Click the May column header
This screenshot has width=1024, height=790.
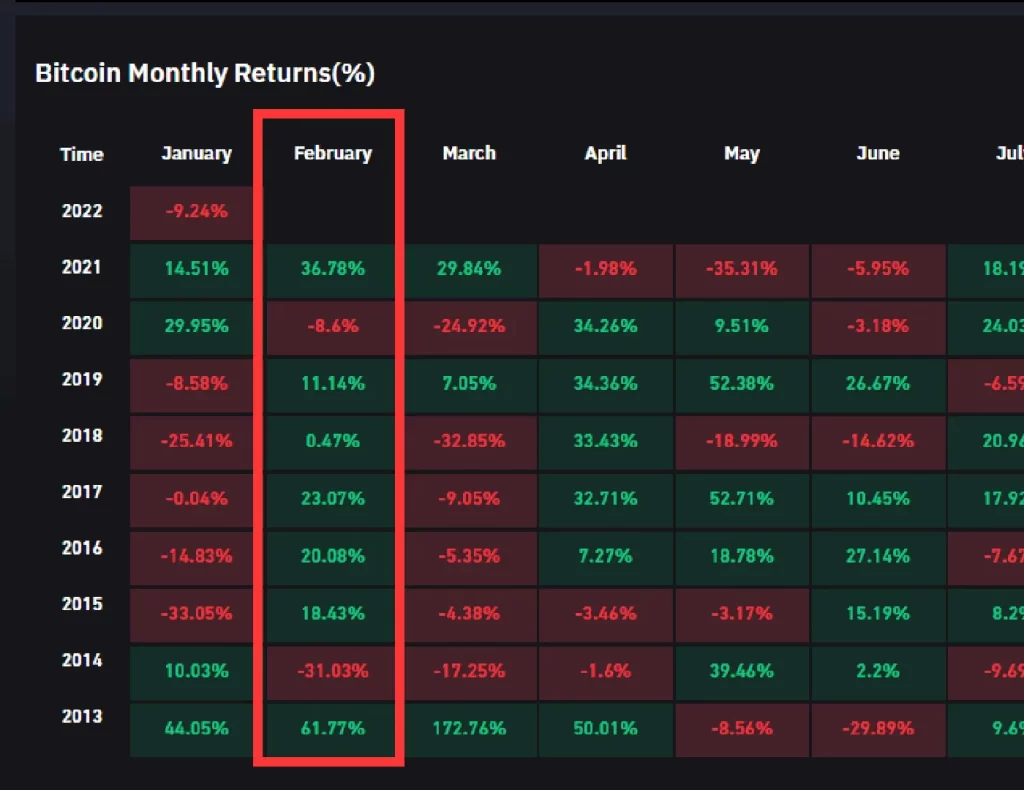[742, 153]
